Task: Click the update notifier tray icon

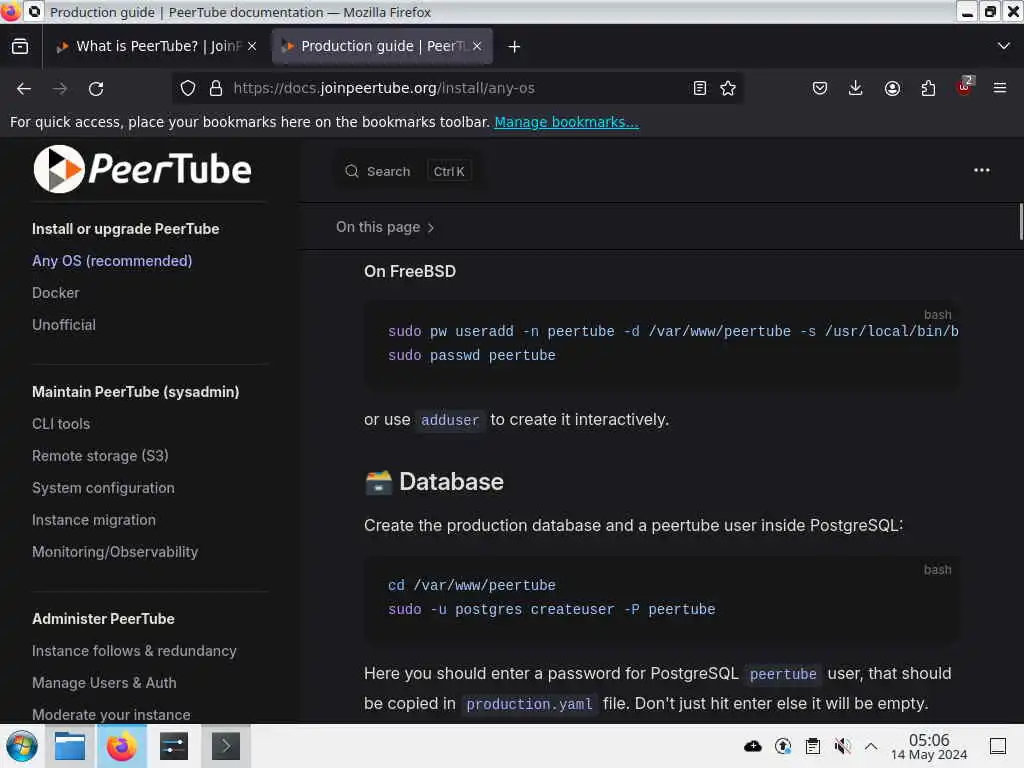Action: pos(782,746)
